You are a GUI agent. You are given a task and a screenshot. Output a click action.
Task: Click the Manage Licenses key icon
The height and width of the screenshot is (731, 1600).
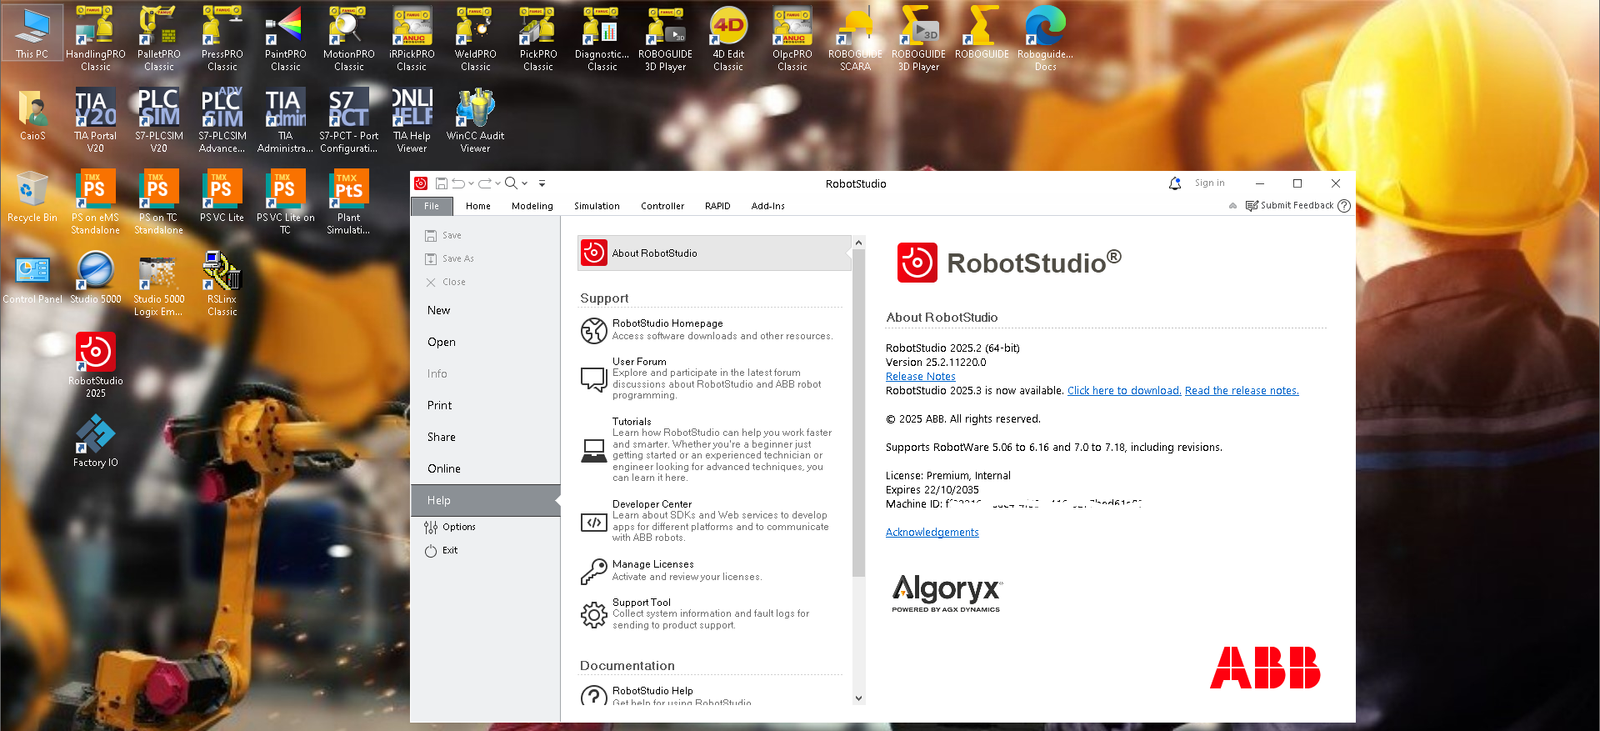[594, 571]
